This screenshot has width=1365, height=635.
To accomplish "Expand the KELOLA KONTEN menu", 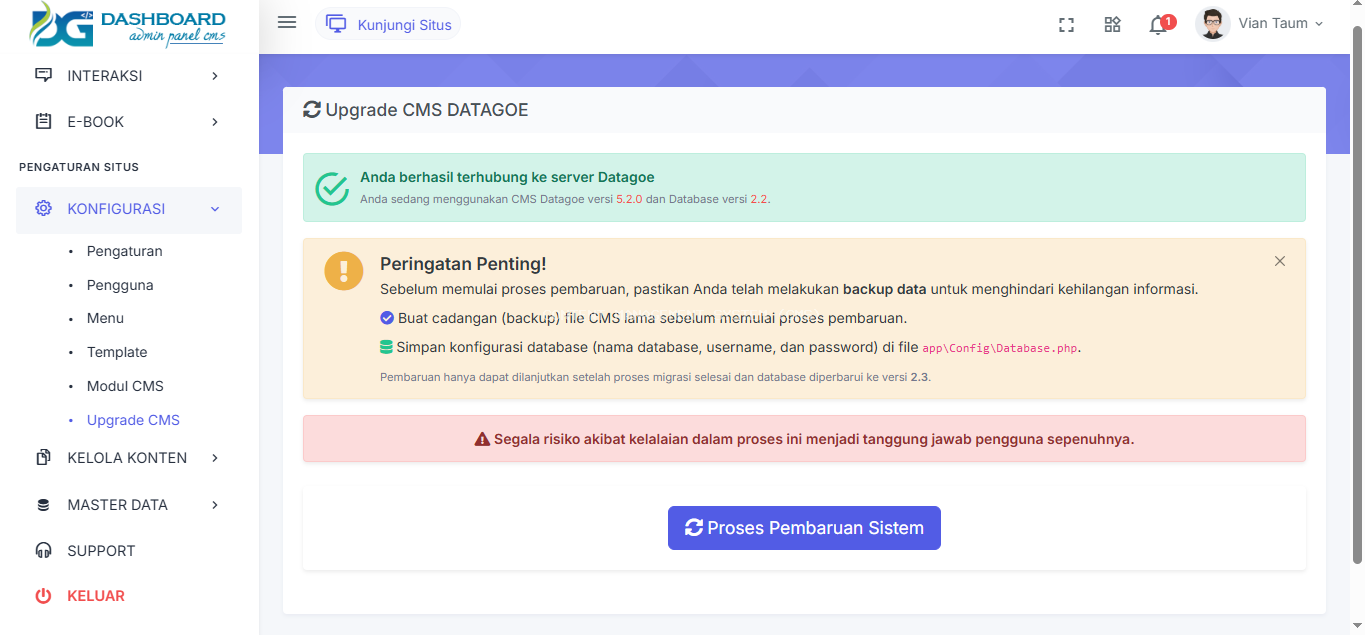I will coord(128,457).
